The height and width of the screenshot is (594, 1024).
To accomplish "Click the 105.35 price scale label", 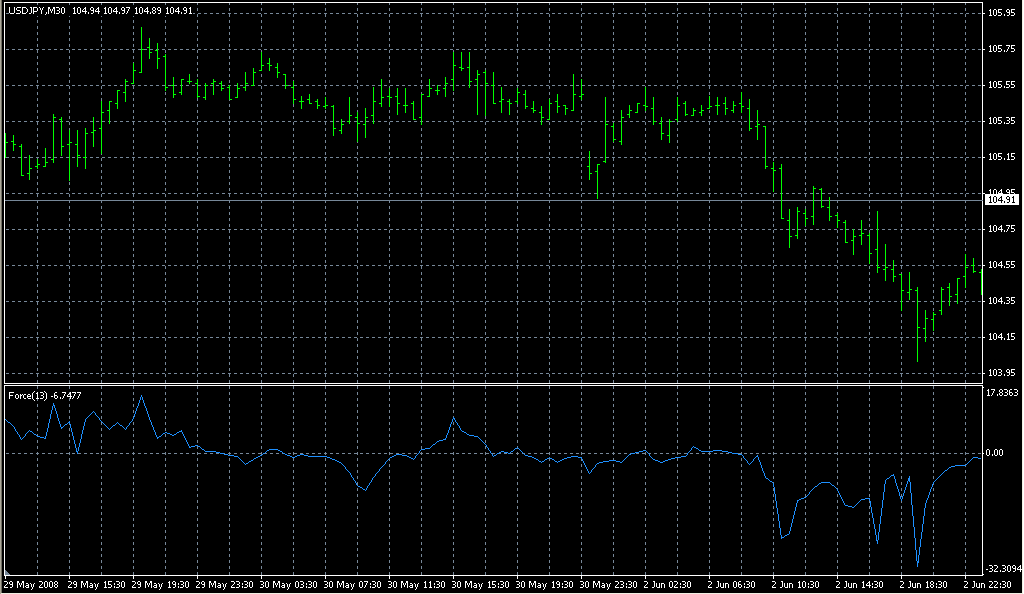I will (x=1001, y=121).
